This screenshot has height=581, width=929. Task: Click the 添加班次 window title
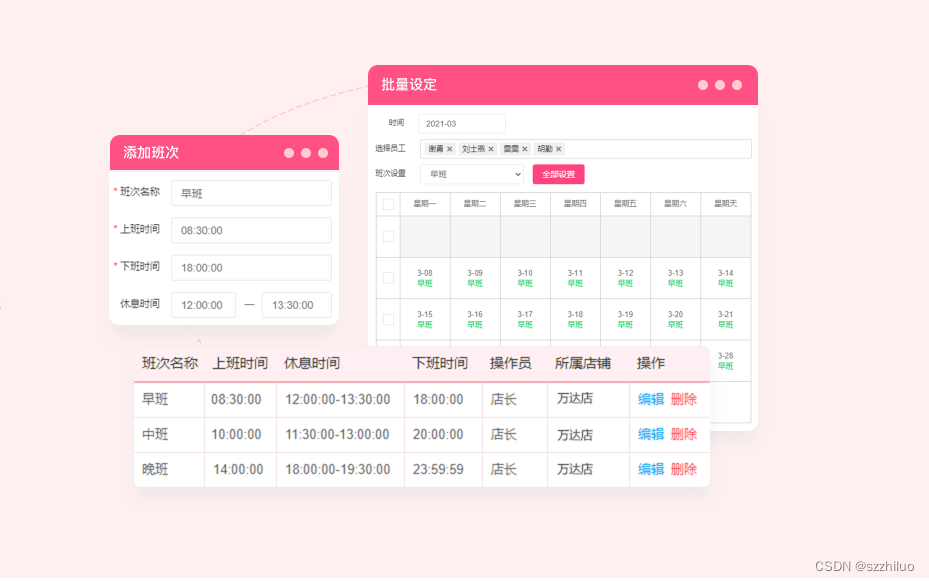(151, 153)
